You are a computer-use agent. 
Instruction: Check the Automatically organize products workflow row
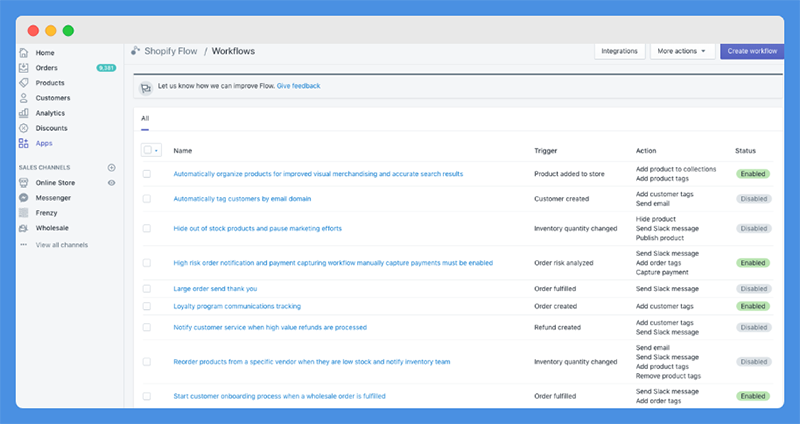click(147, 174)
